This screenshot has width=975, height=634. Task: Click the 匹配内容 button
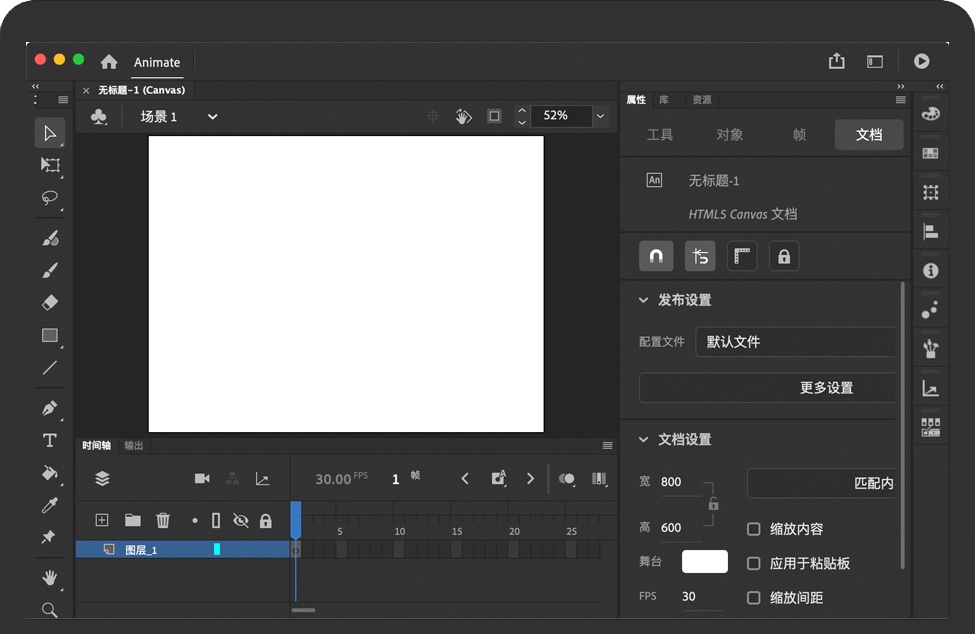(x=822, y=483)
